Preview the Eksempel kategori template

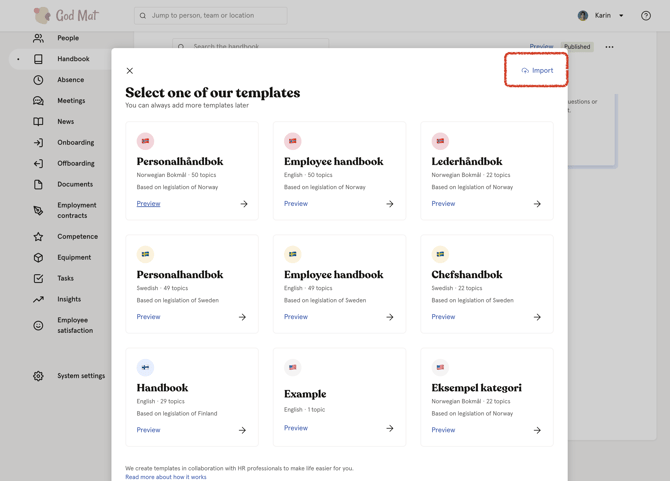point(443,430)
